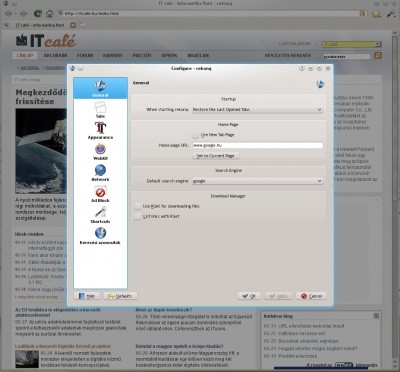
Task: Click the small thumbnail beside digital project article
Action: click(27, 358)
